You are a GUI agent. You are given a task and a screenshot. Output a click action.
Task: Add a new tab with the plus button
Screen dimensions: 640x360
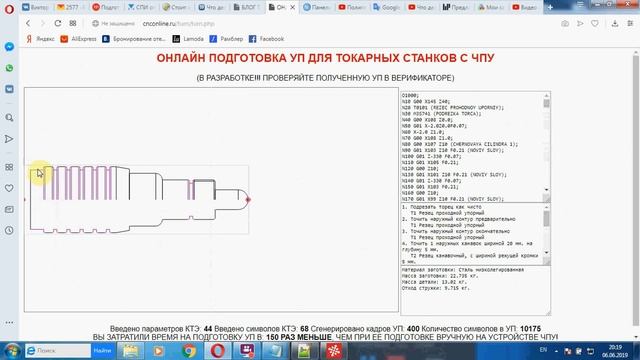550,7
